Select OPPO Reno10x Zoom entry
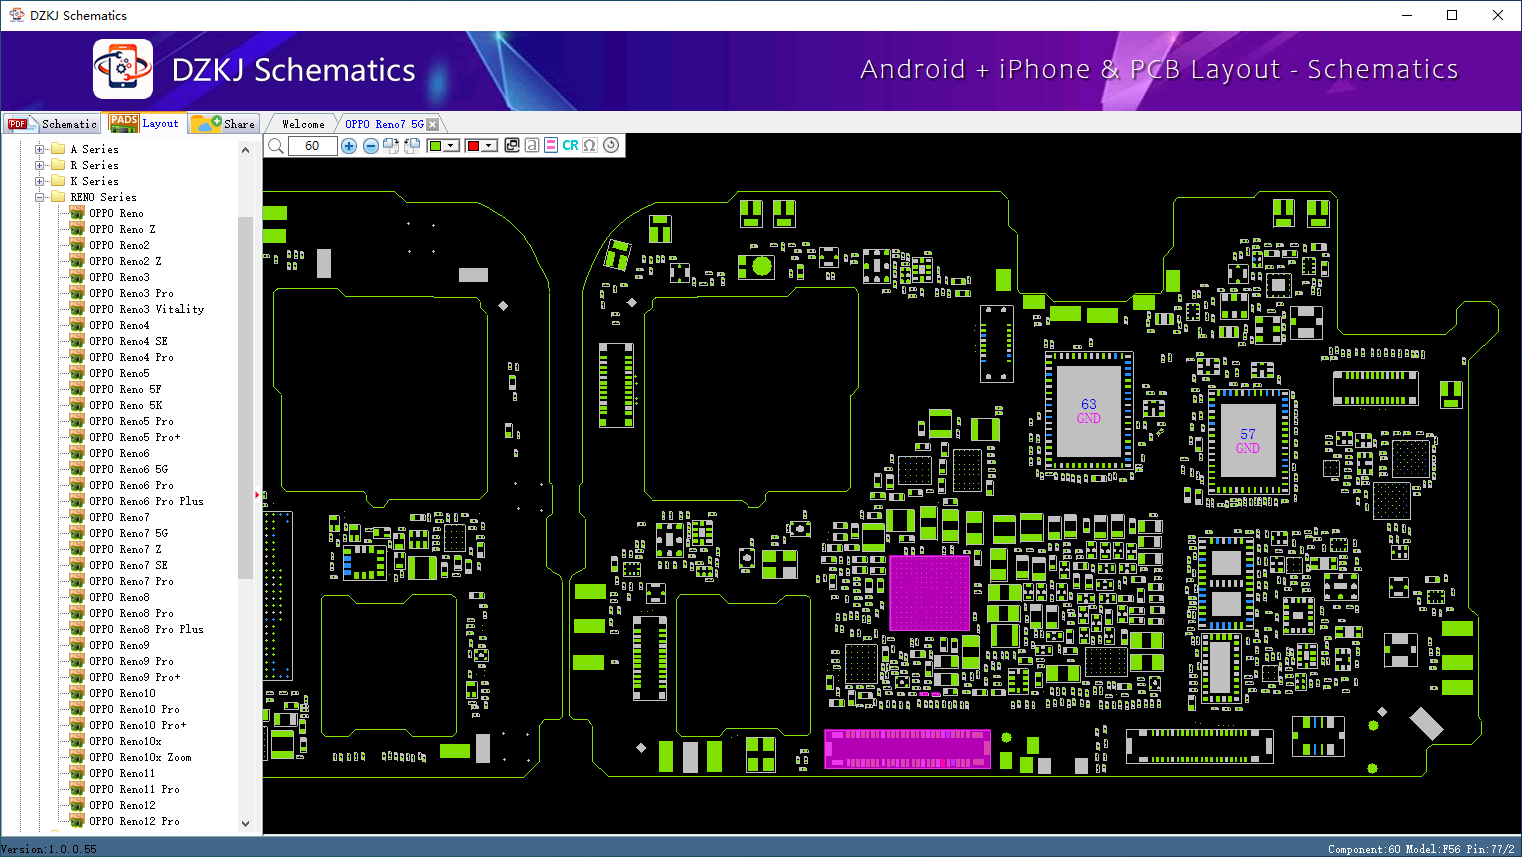 140,757
